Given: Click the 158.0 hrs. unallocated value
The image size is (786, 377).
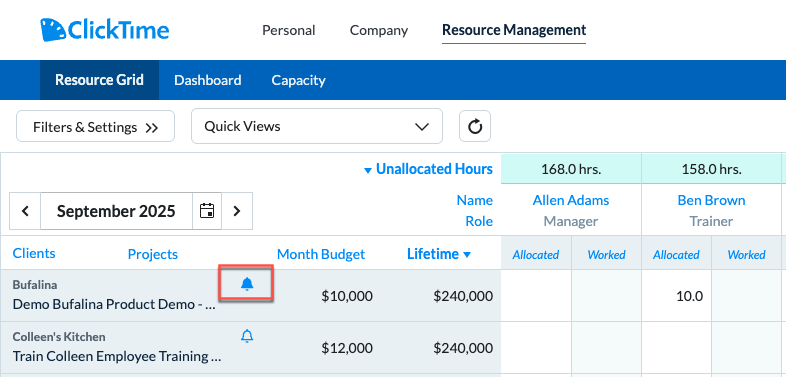Looking at the screenshot, I should point(711,169).
